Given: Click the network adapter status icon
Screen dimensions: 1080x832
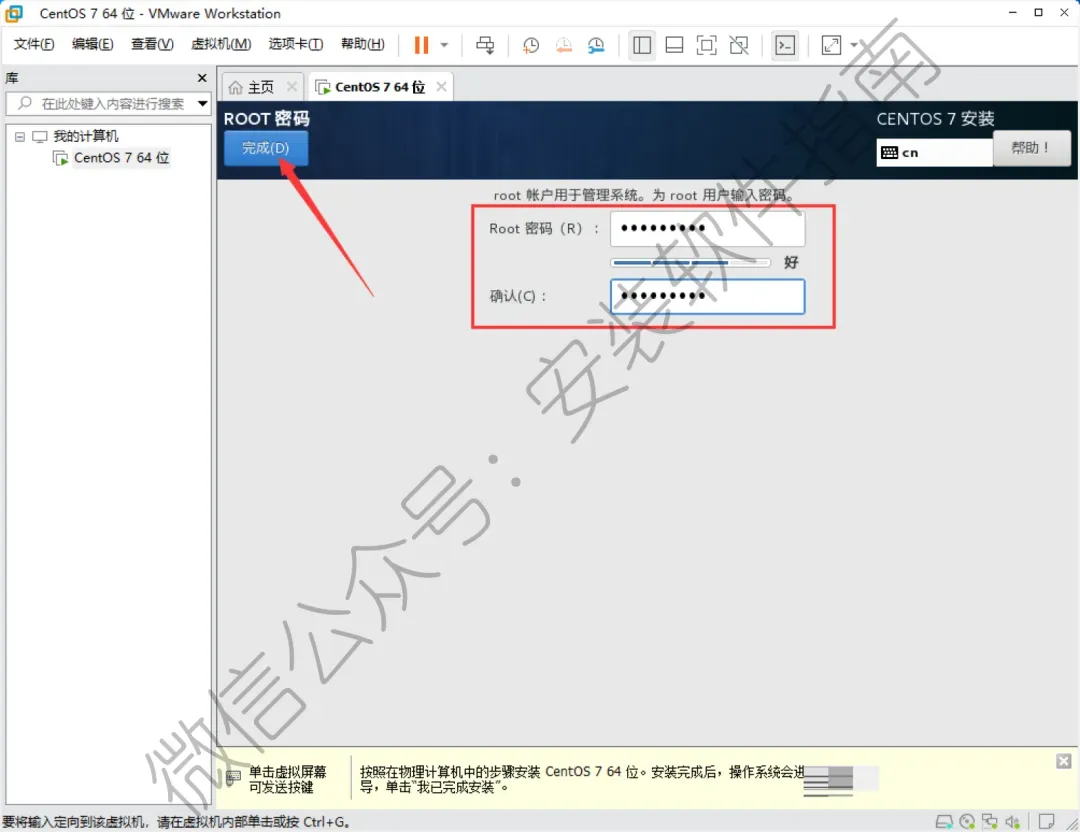Looking at the screenshot, I should pos(990,821).
